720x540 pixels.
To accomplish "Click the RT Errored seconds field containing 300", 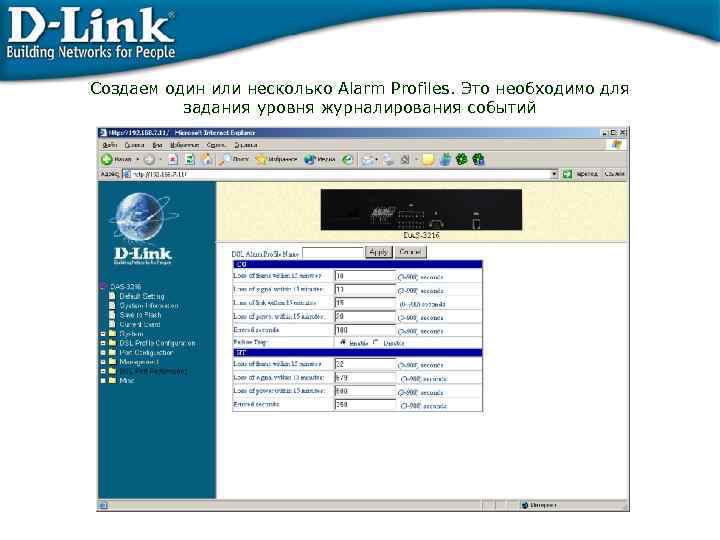I will tap(365, 405).
